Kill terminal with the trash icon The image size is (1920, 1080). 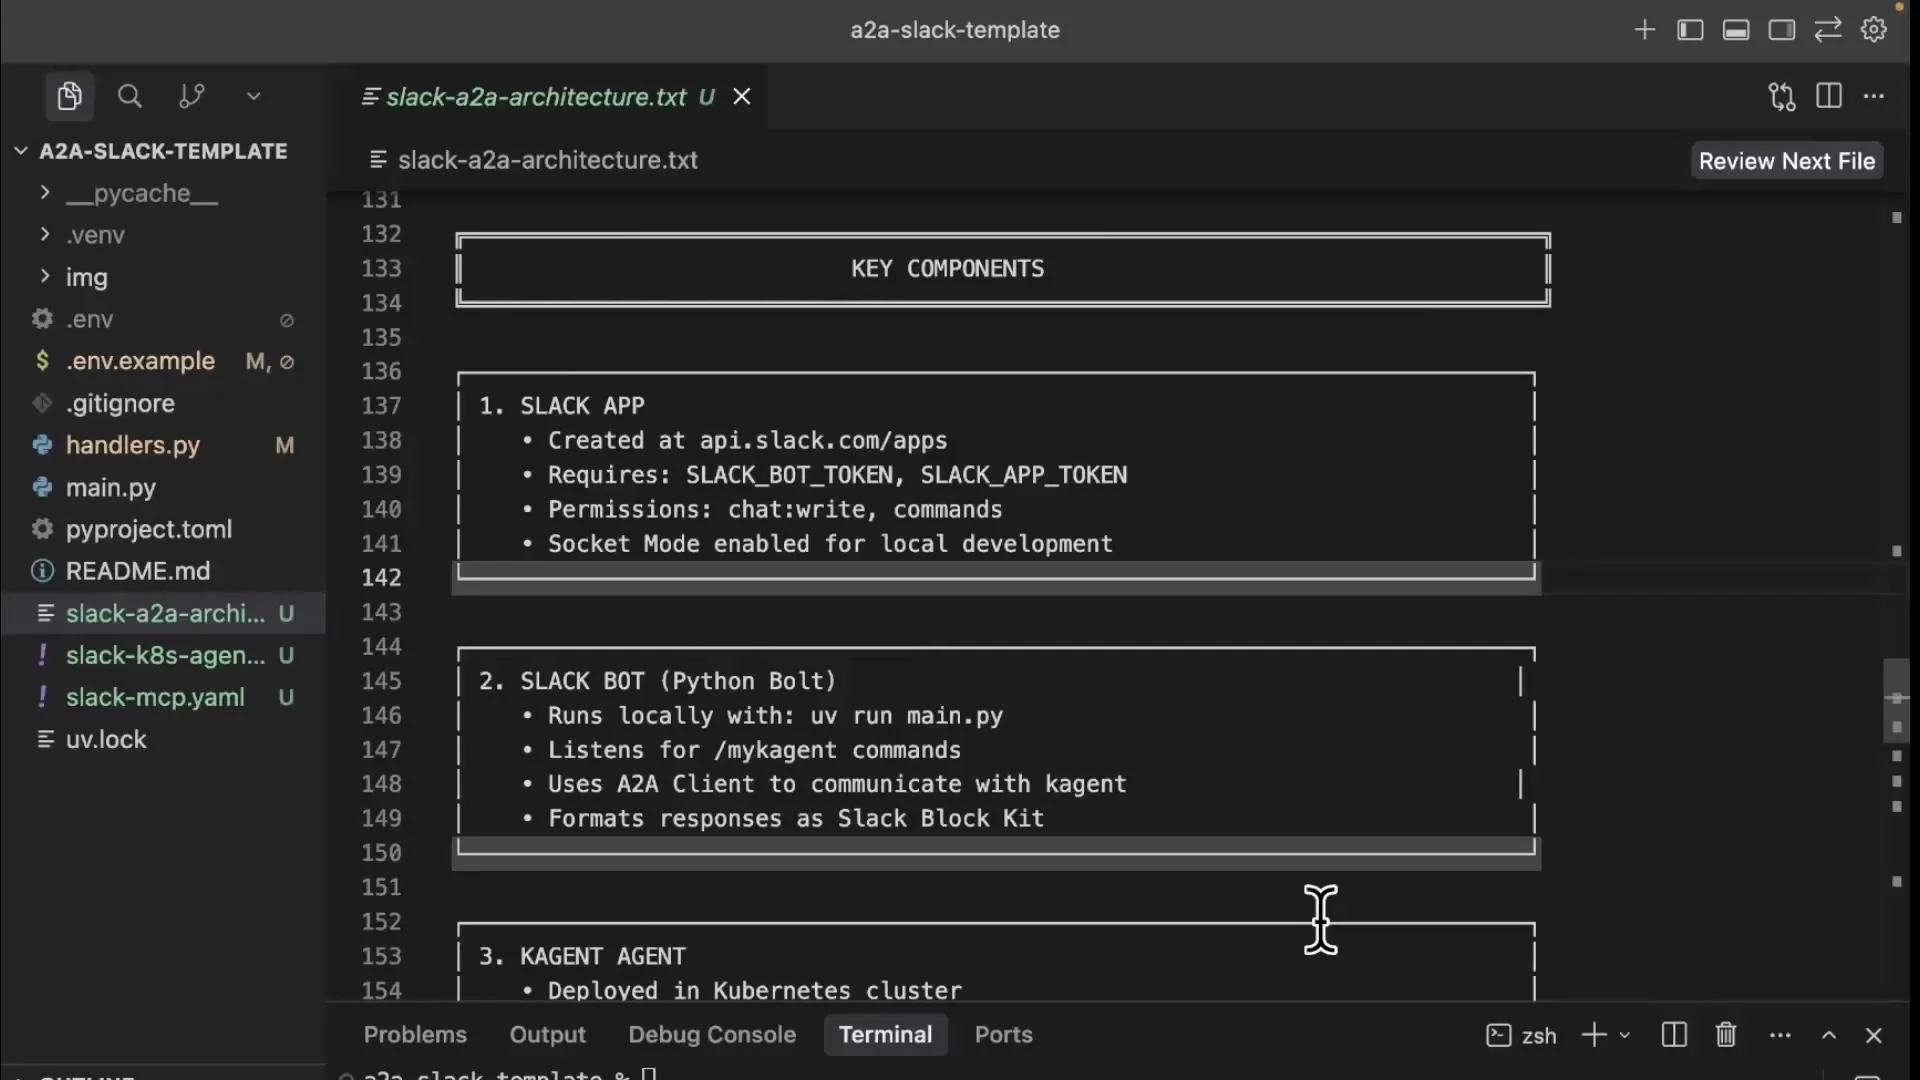point(1726,1035)
